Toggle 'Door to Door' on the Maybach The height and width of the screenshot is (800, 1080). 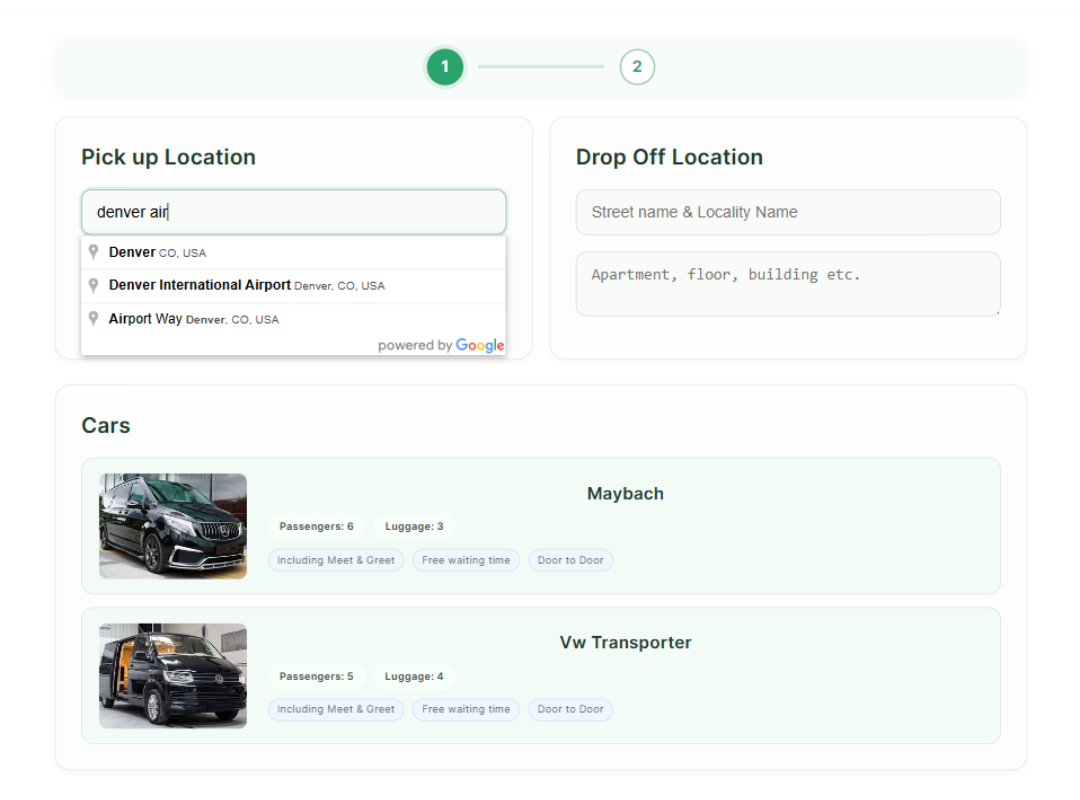coord(570,560)
